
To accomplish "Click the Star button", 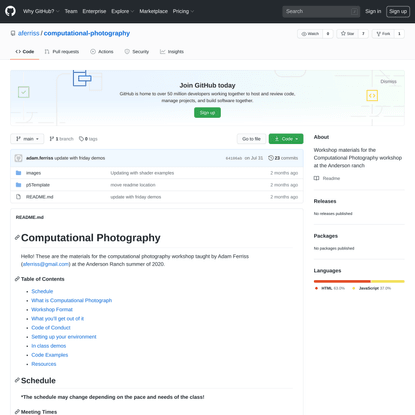I will pos(347,34).
